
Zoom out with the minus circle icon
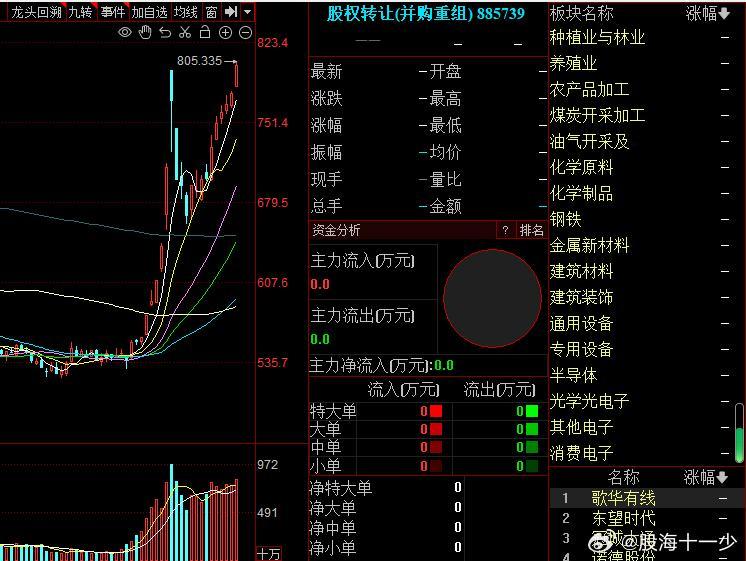pos(245,32)
